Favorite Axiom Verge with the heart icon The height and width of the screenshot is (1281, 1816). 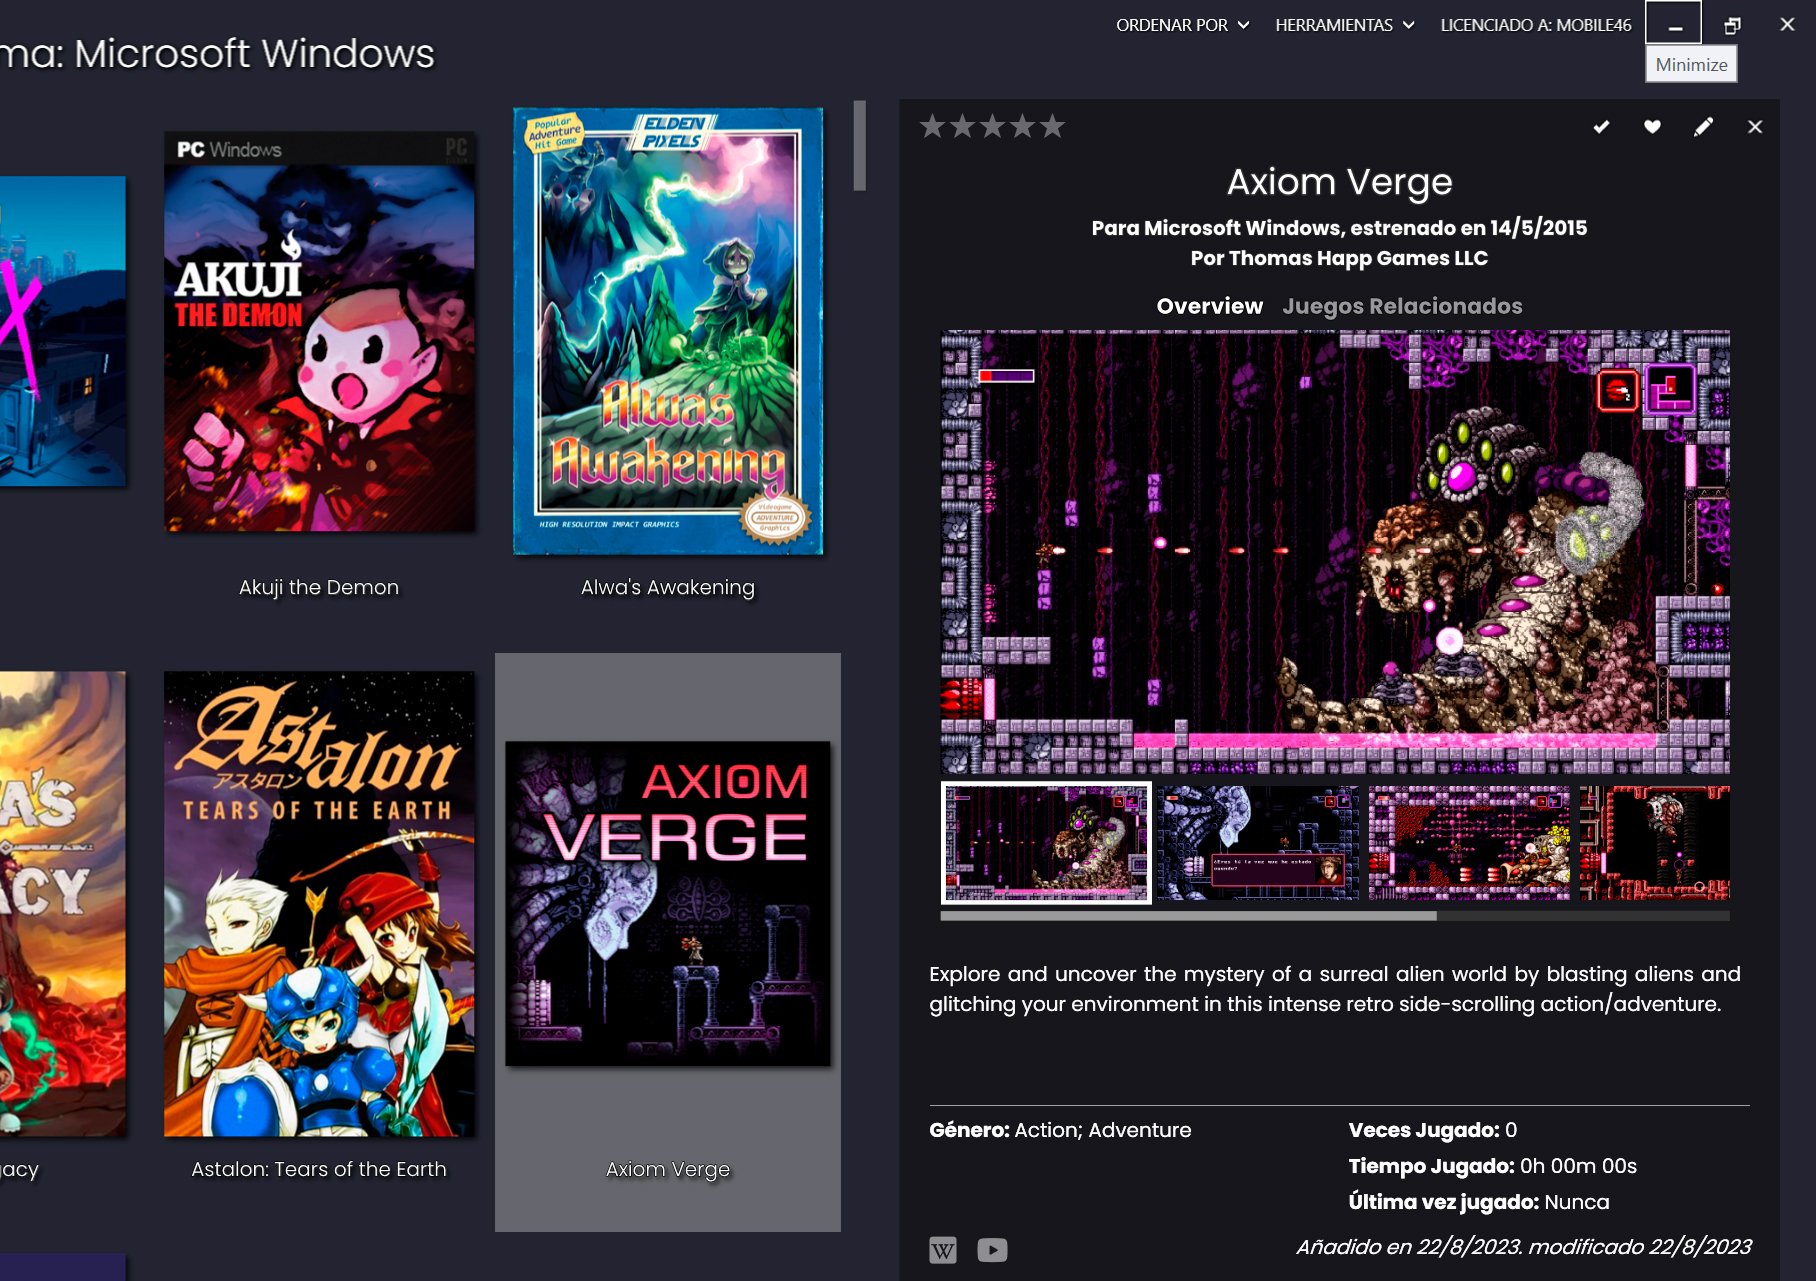(x=1652, y=127)
